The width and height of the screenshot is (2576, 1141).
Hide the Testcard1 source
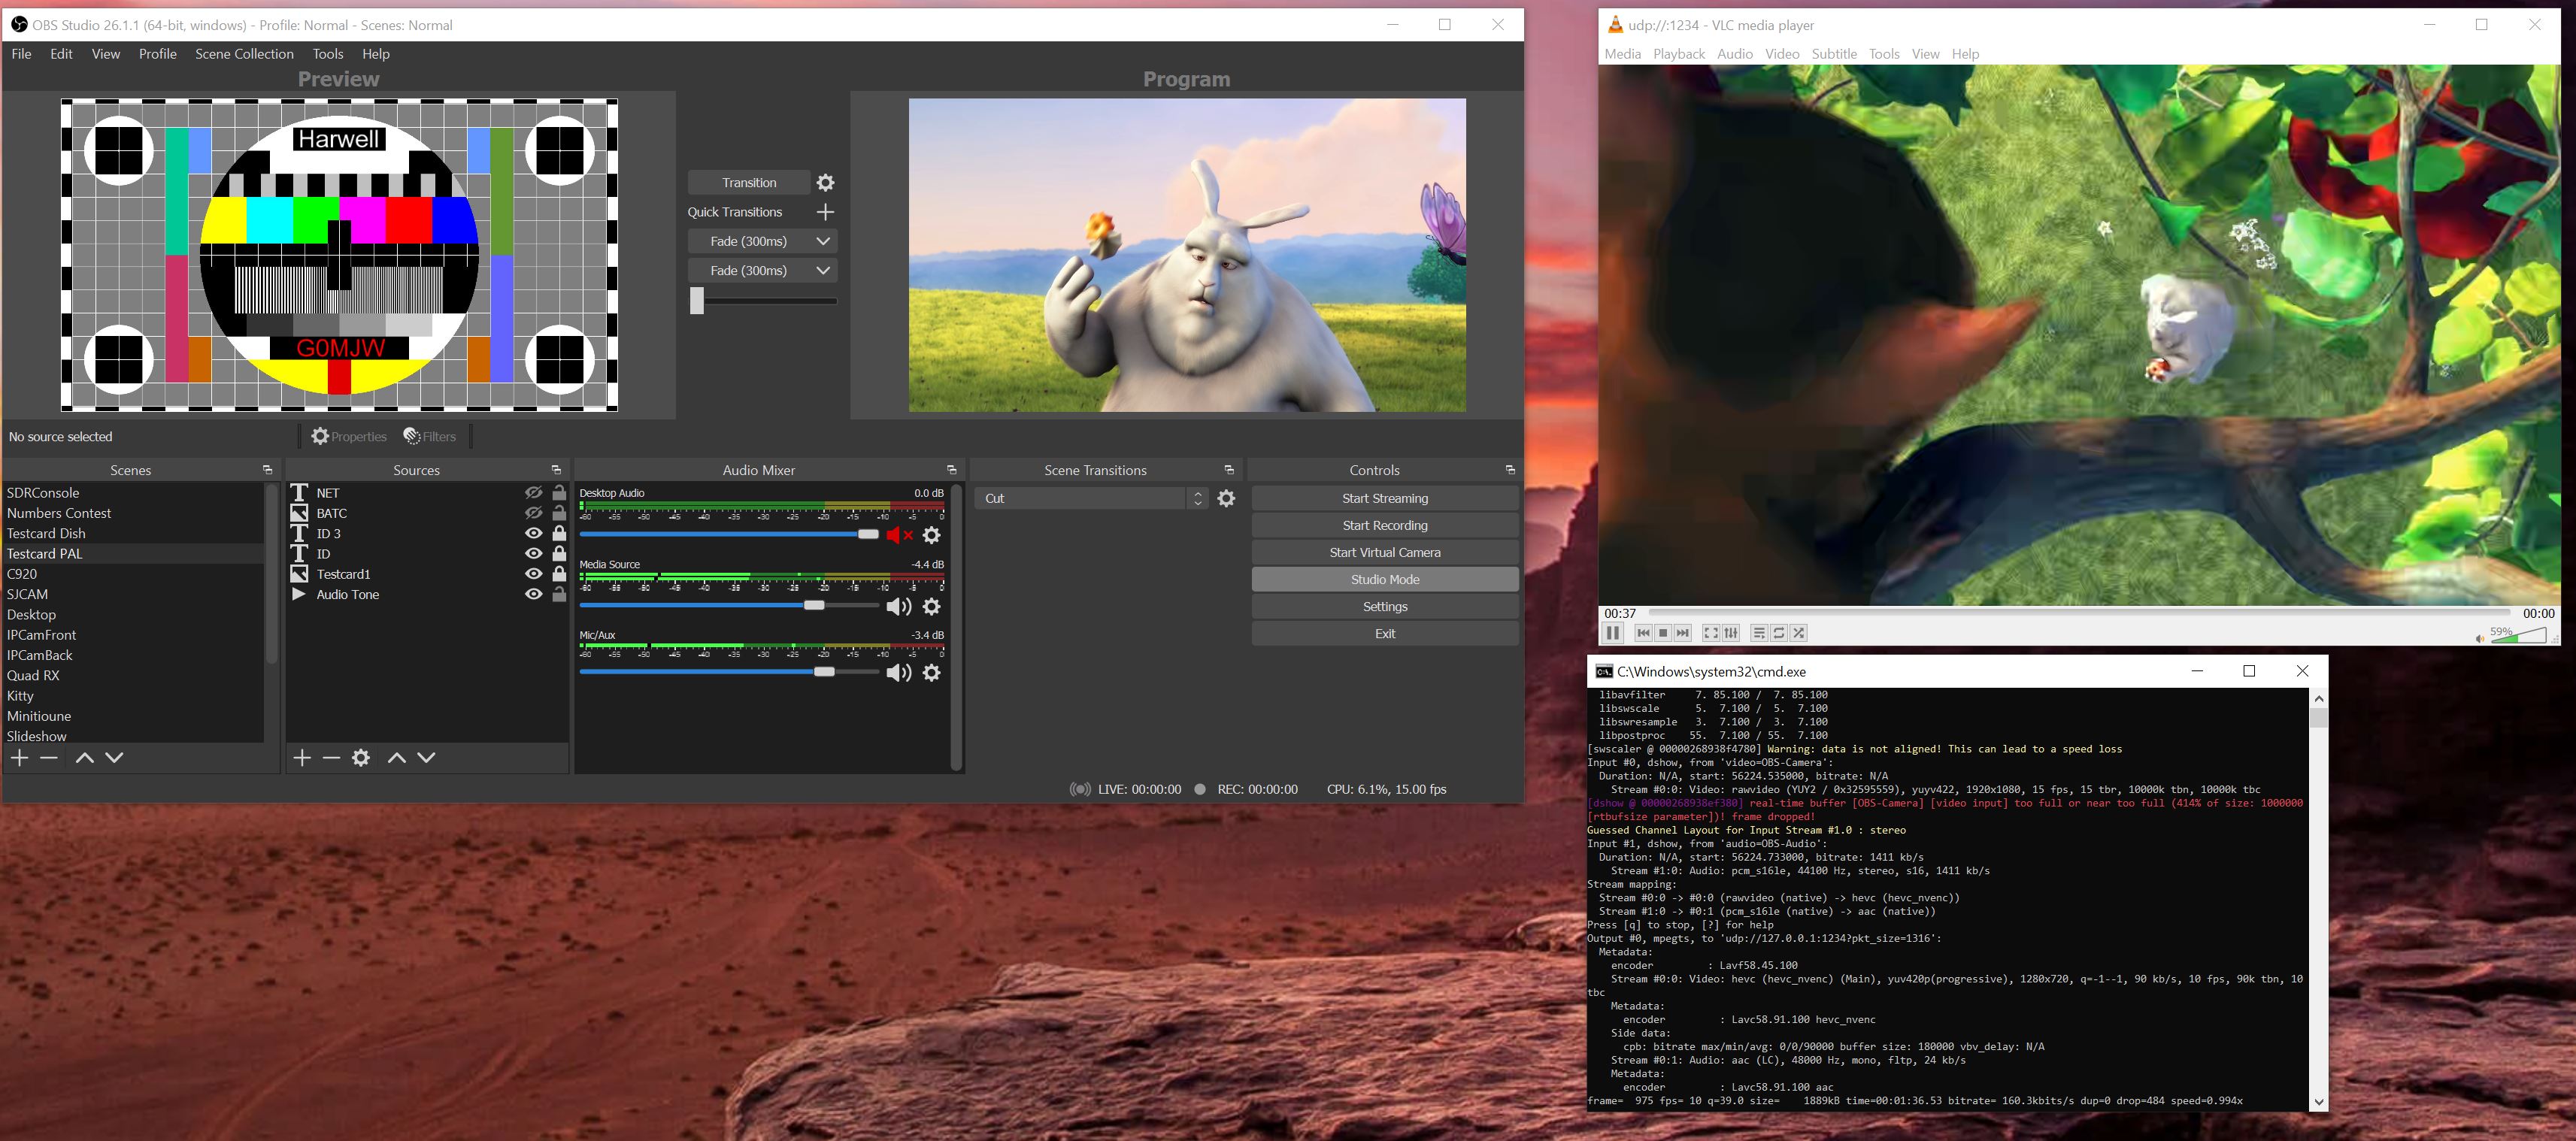(534, 574)
